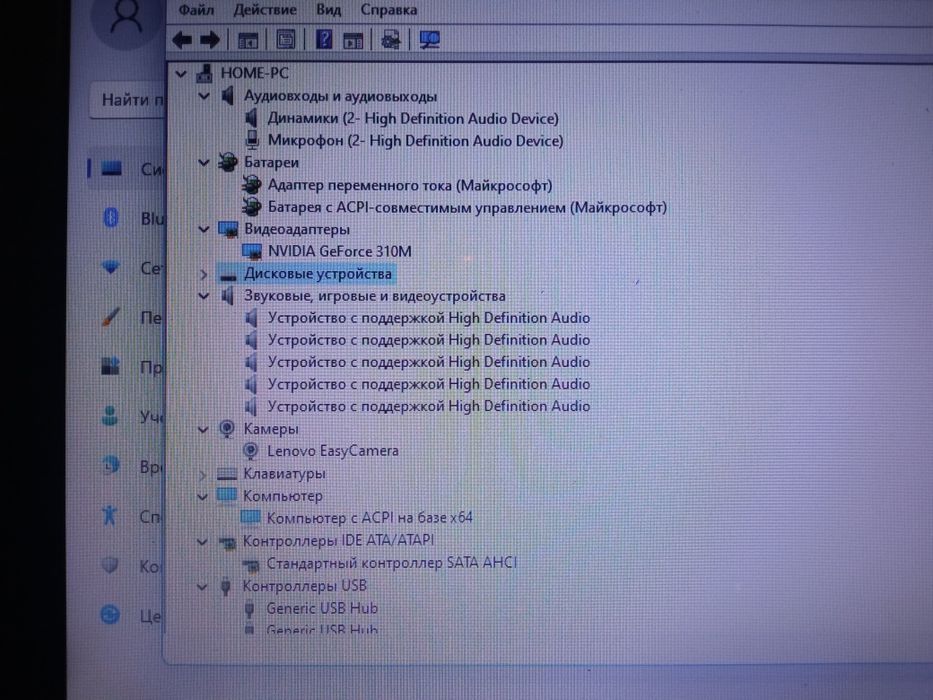Select Компьютер с ACPI на базе x64
This screenshot has height=700, width=933.
pos(370,518)
